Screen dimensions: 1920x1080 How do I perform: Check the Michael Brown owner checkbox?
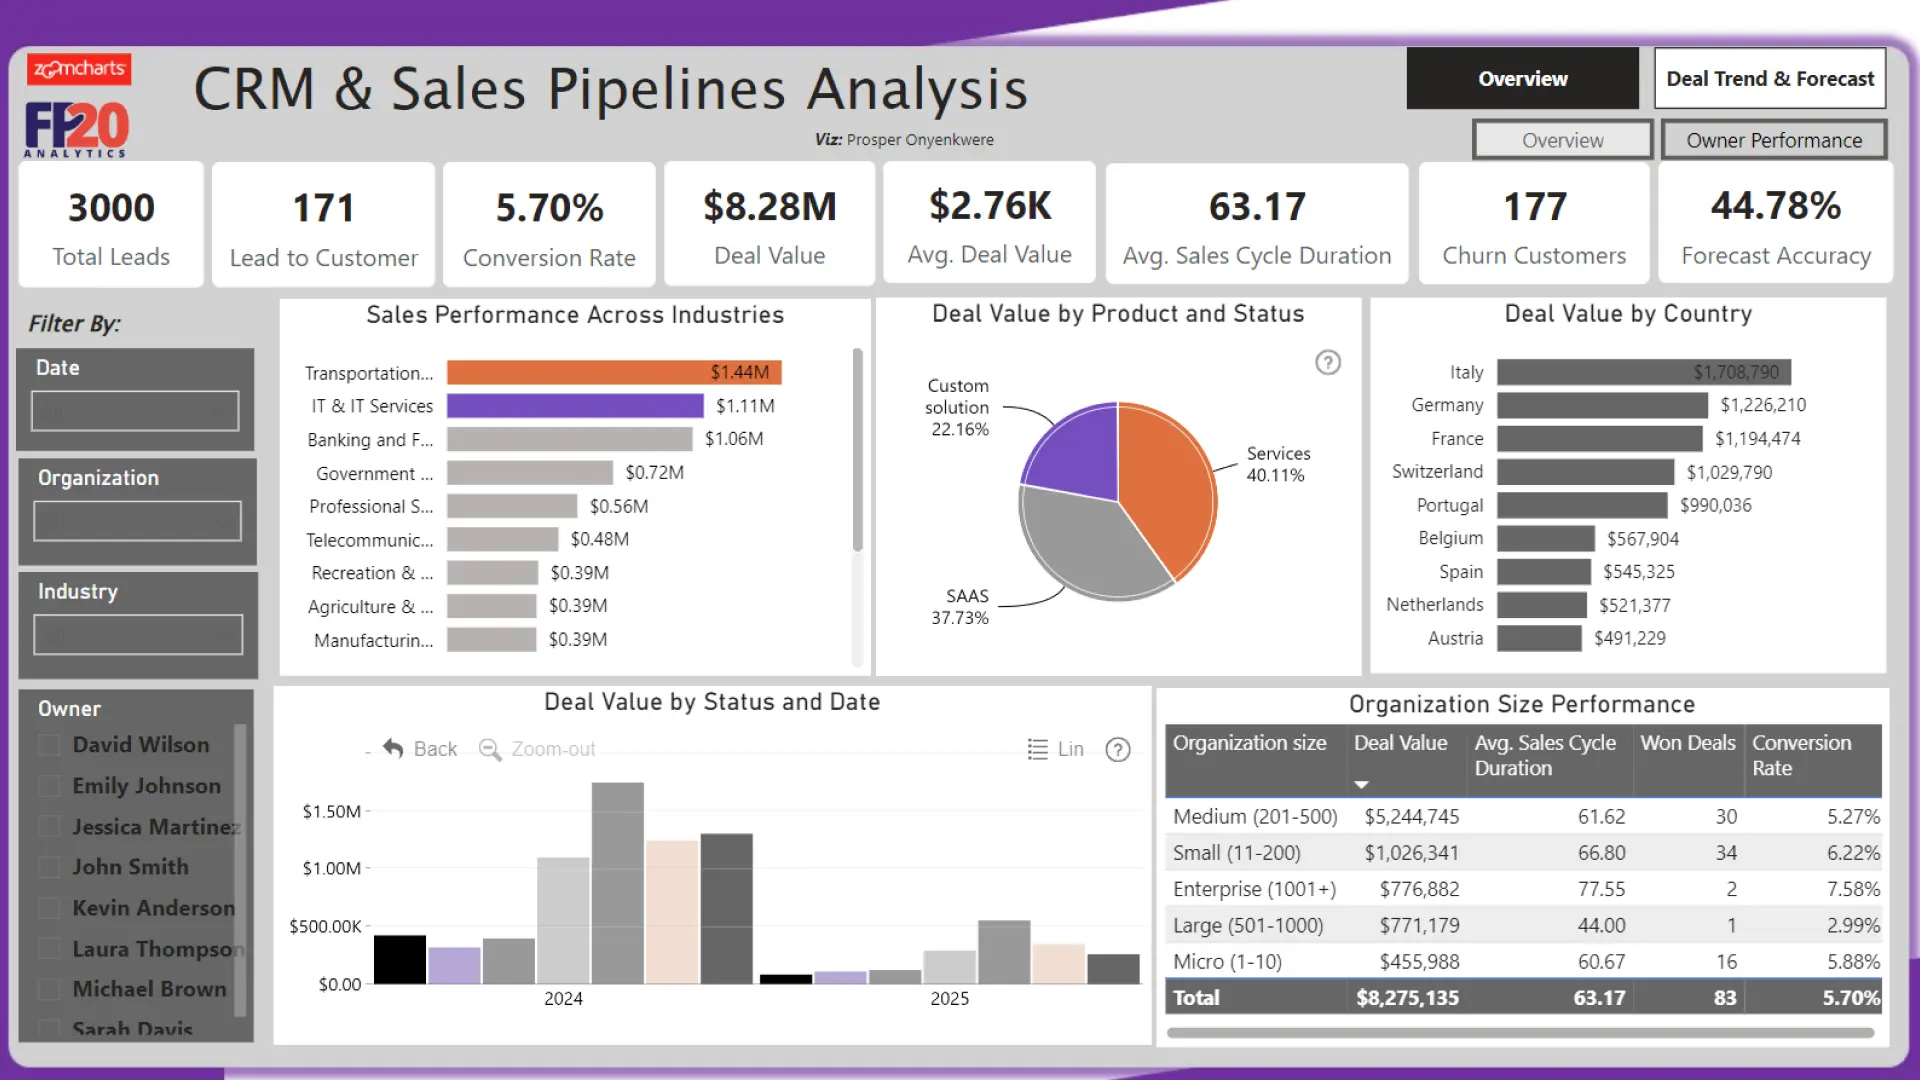[x=48, y=989]
